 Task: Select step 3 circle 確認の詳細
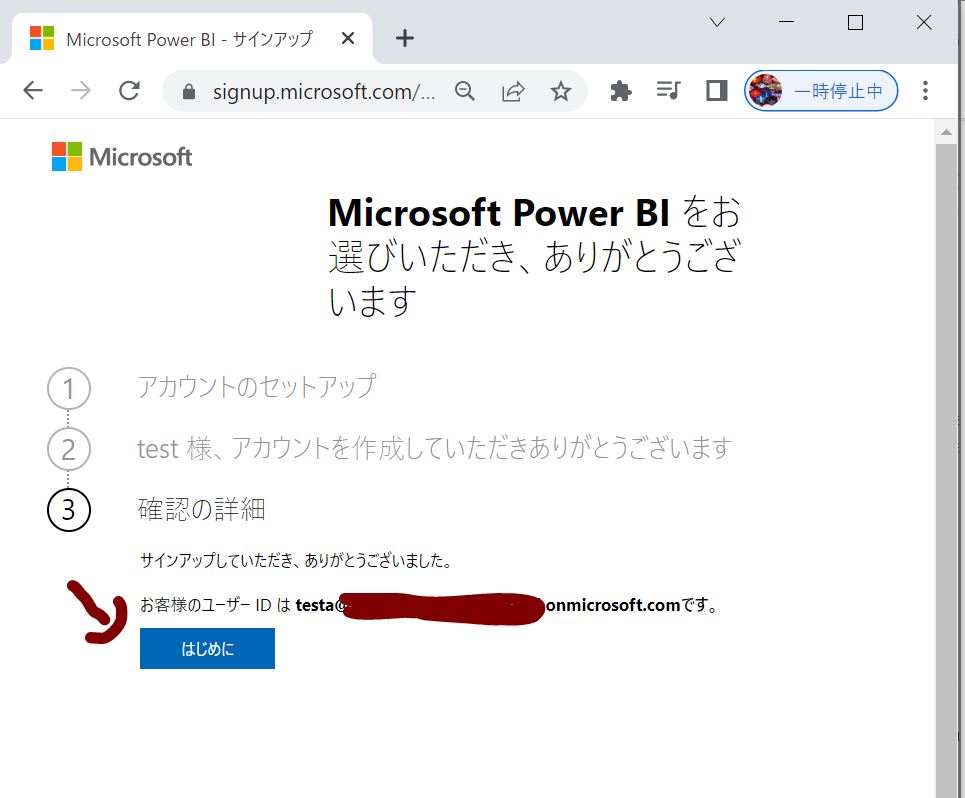[69, 509]
